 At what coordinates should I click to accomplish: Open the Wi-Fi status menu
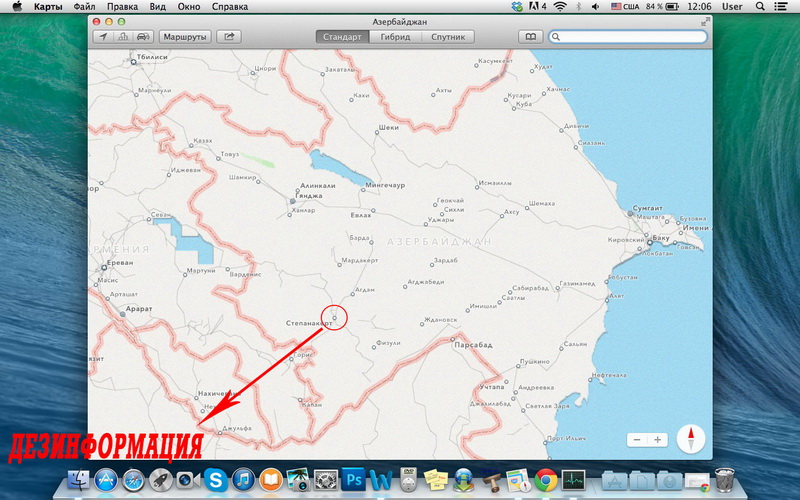(560, 7)
